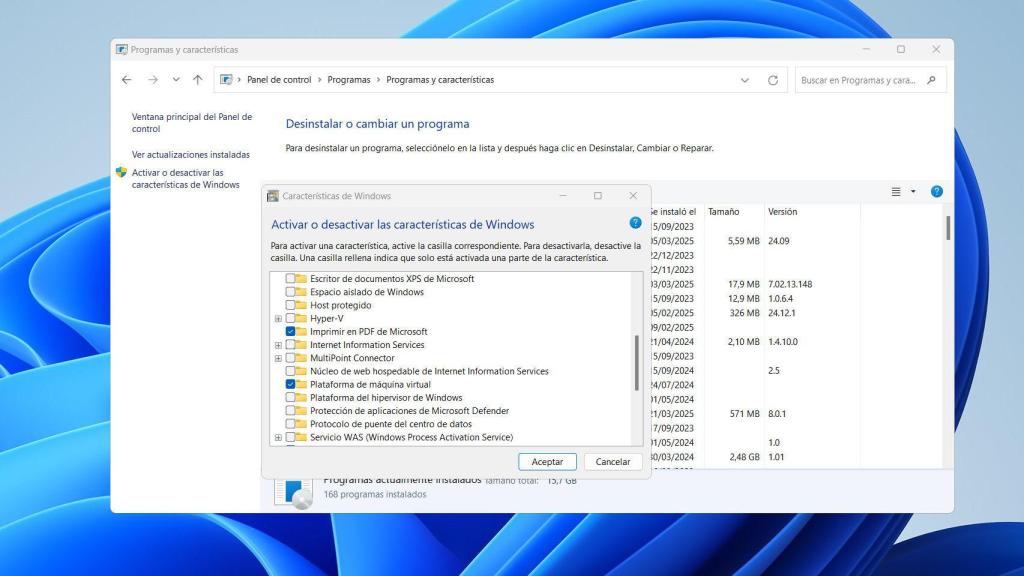The width and height of the screenshot is (1024, 576).
Task: Click the Control Panel icon in address bar
Action: (226, 80)
